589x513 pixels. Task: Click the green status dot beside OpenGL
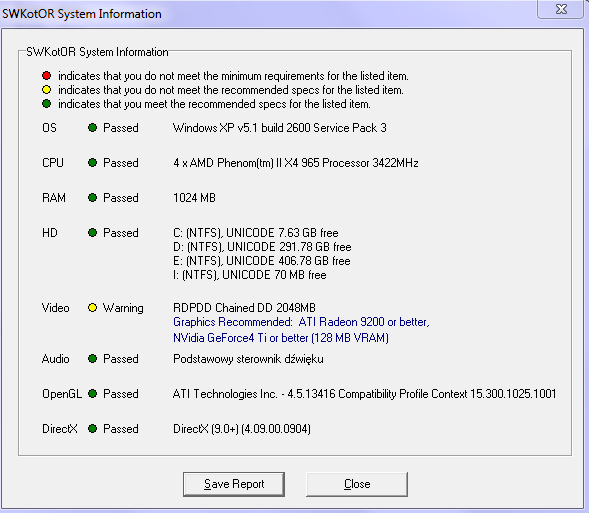tap(92, 394)
